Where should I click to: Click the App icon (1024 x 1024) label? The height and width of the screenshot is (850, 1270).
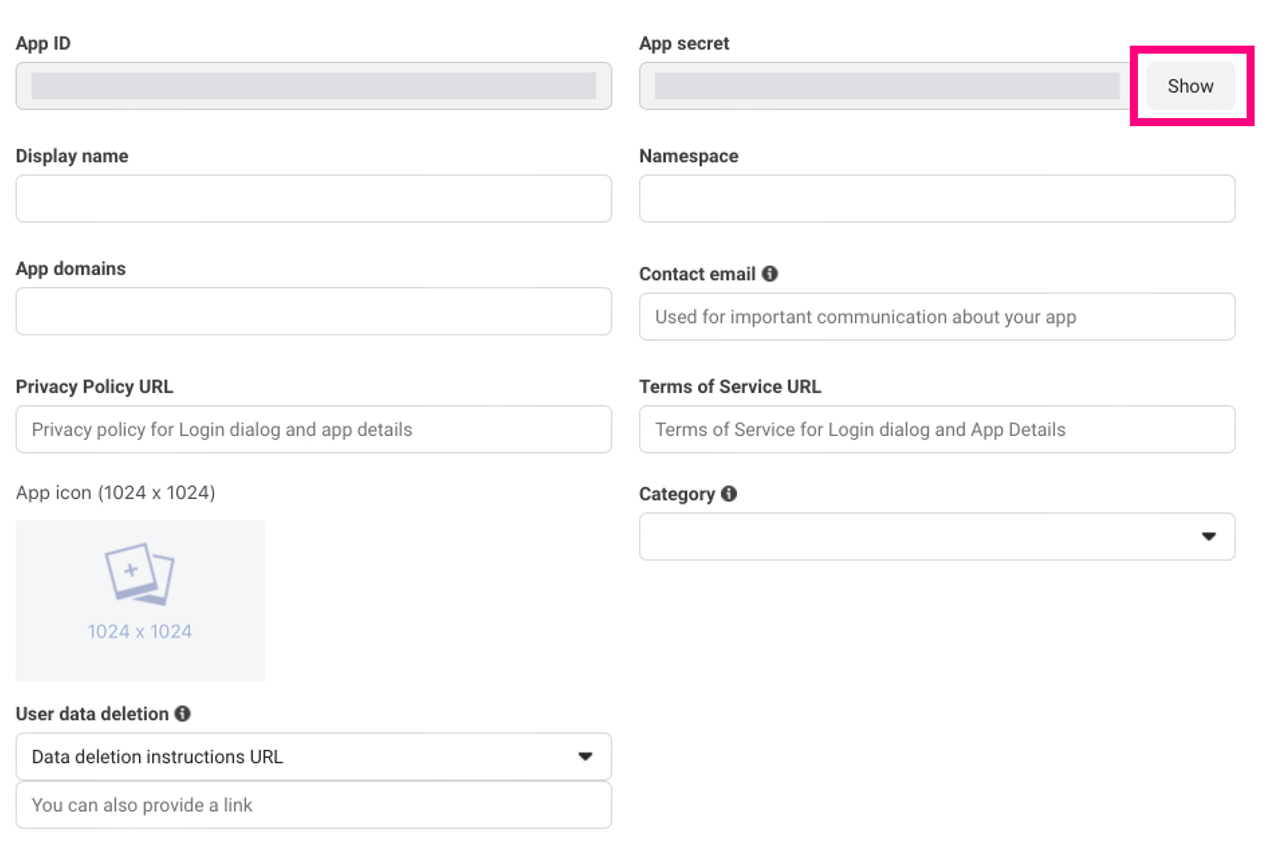pyautogui.click(x=115, y=492)
